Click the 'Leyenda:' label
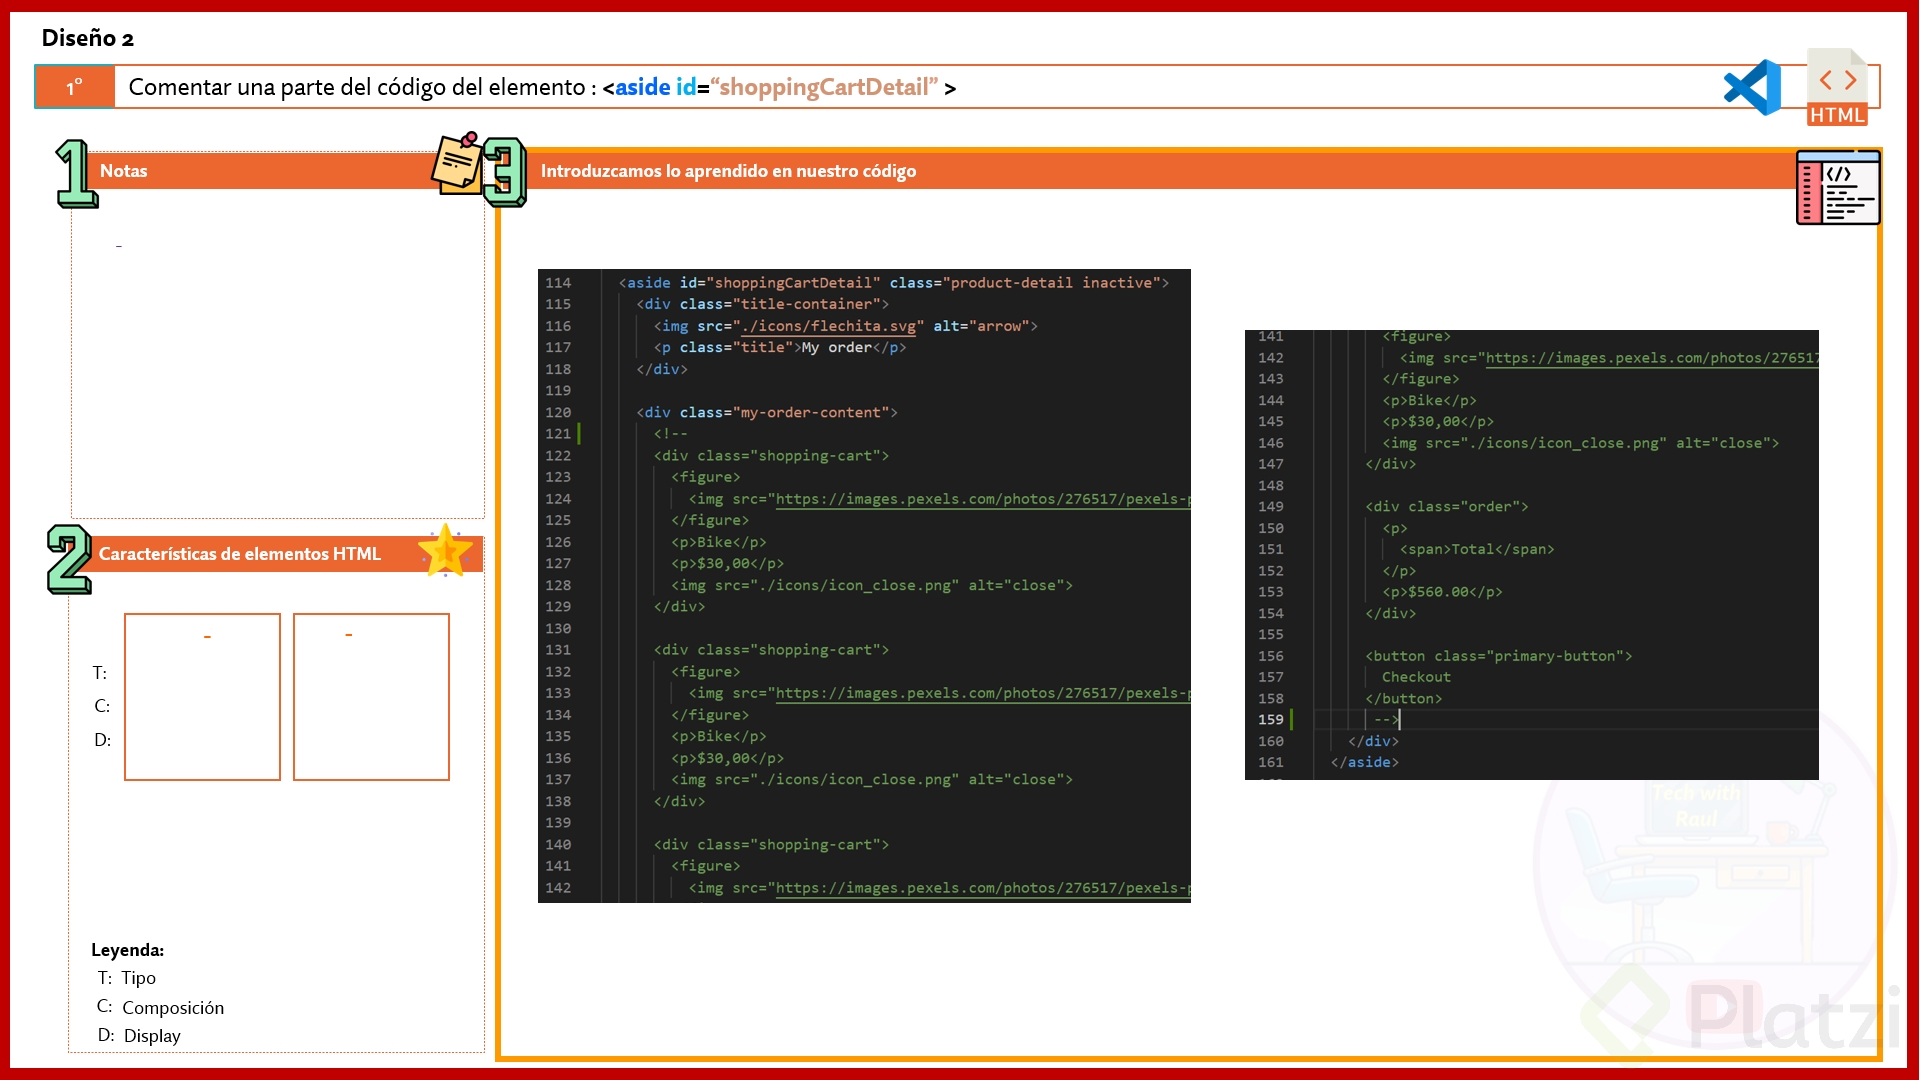Image resolution: width=1920 pixels, height=1080 pixels. [x=128, y=950]
